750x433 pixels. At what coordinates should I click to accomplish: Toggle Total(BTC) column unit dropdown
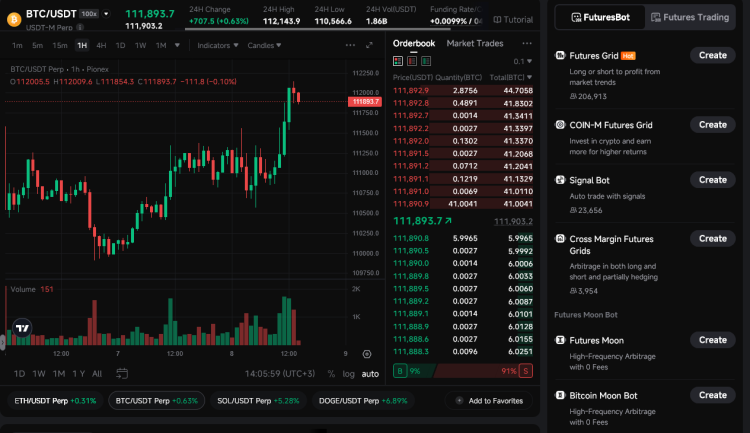[511, 77]
